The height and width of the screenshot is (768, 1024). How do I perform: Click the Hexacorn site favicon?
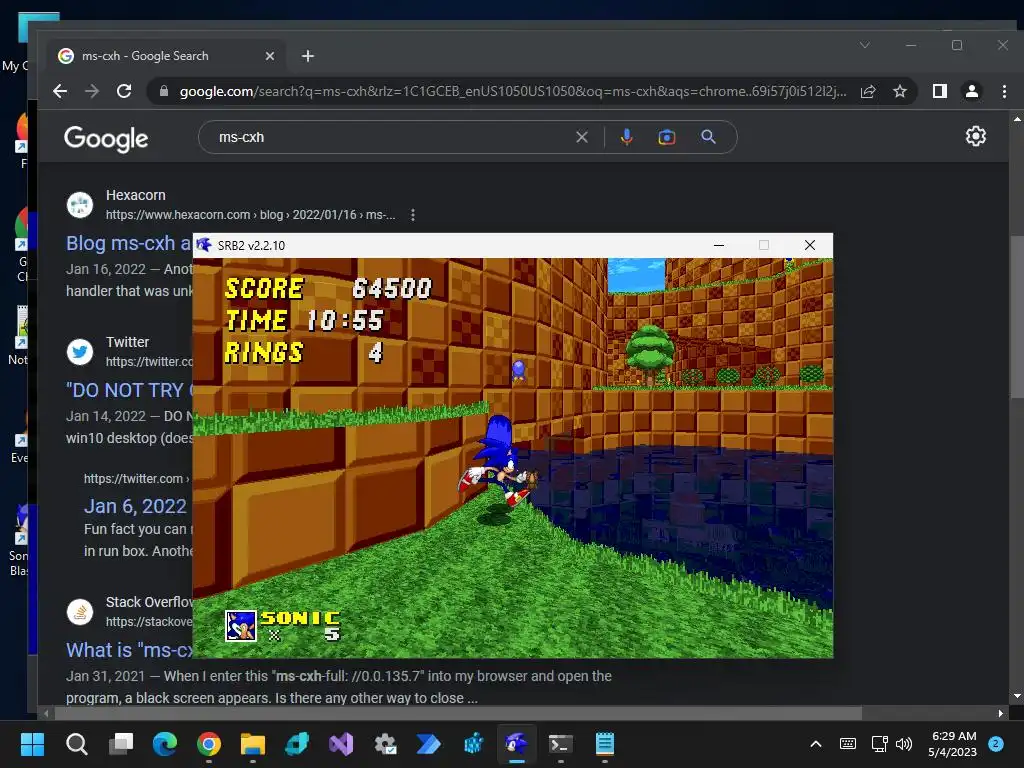(x=80, y=204)
